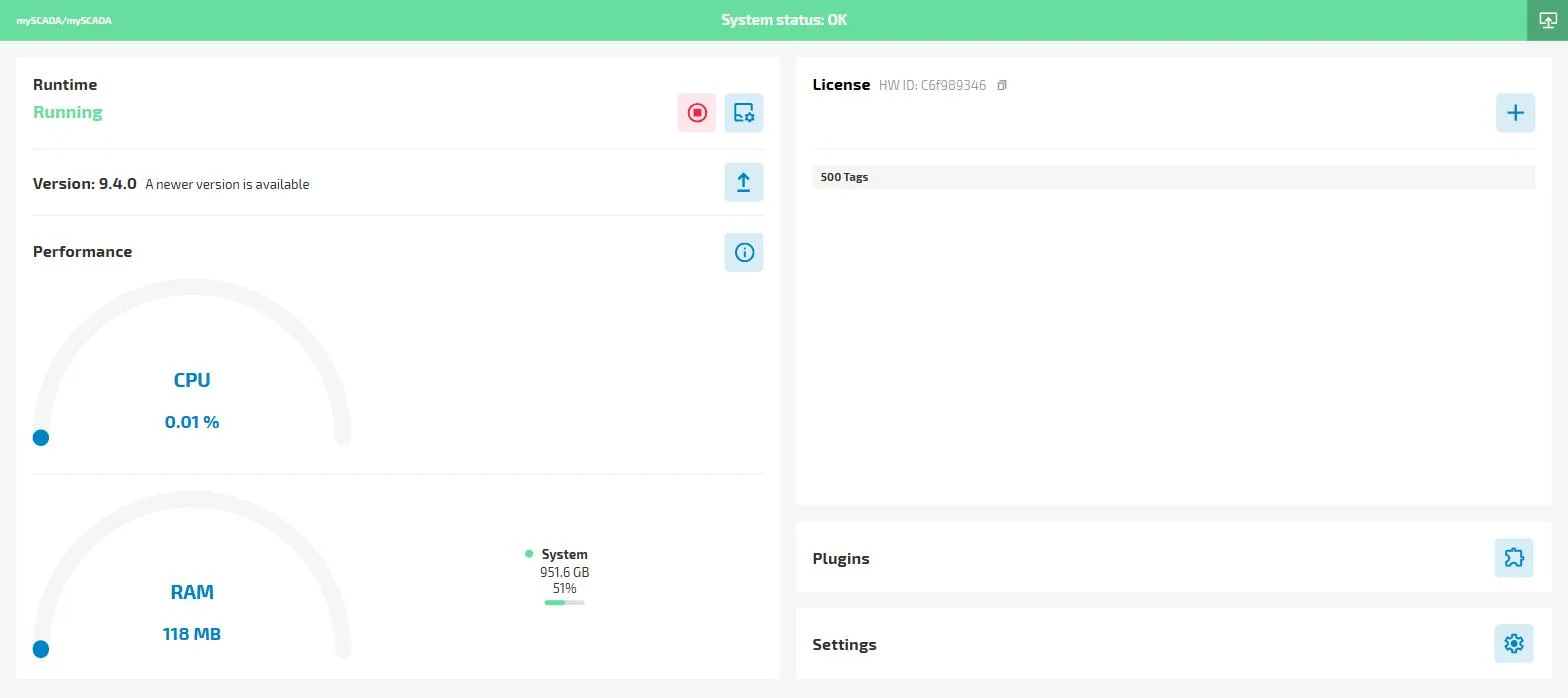
Task: Click the License heading
Action: [841, 85]
